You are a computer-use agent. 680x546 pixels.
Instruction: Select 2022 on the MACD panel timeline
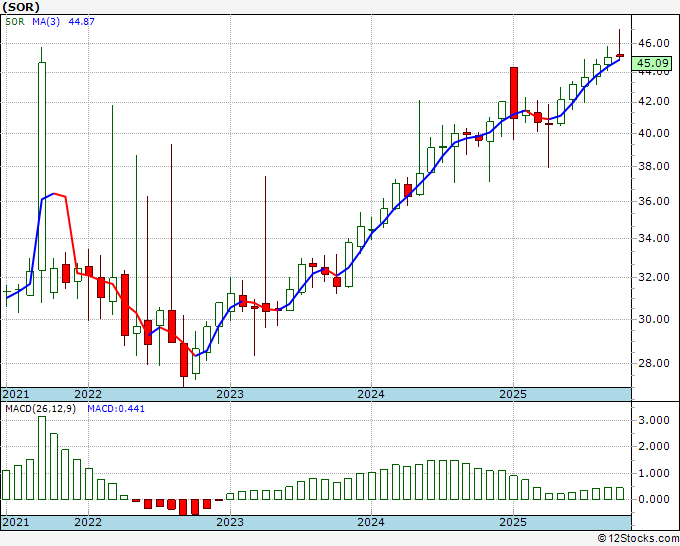click(88, 522)
